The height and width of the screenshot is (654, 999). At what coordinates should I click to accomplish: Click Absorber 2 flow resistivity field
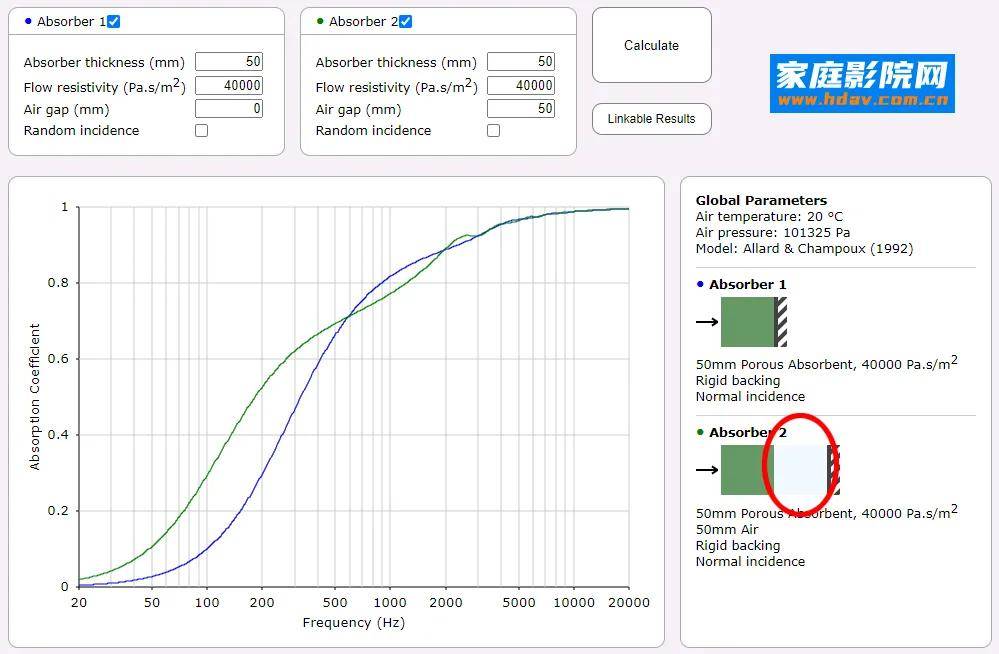[x=521, y=86]
